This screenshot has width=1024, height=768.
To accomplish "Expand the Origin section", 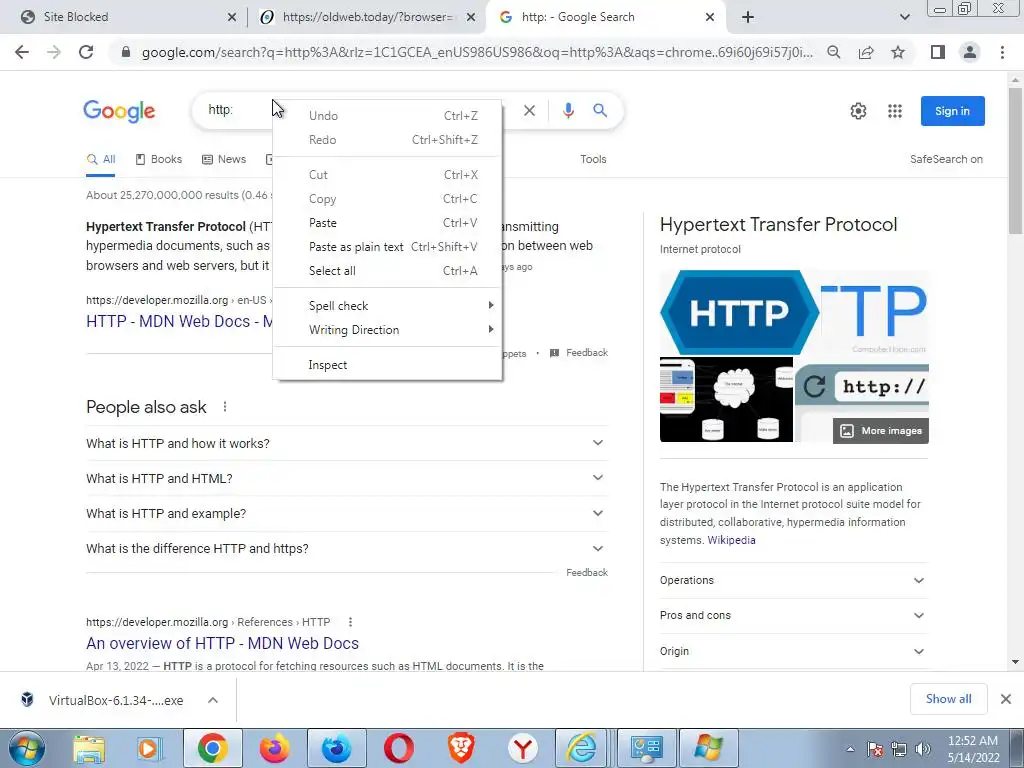I will coord(793,651).
